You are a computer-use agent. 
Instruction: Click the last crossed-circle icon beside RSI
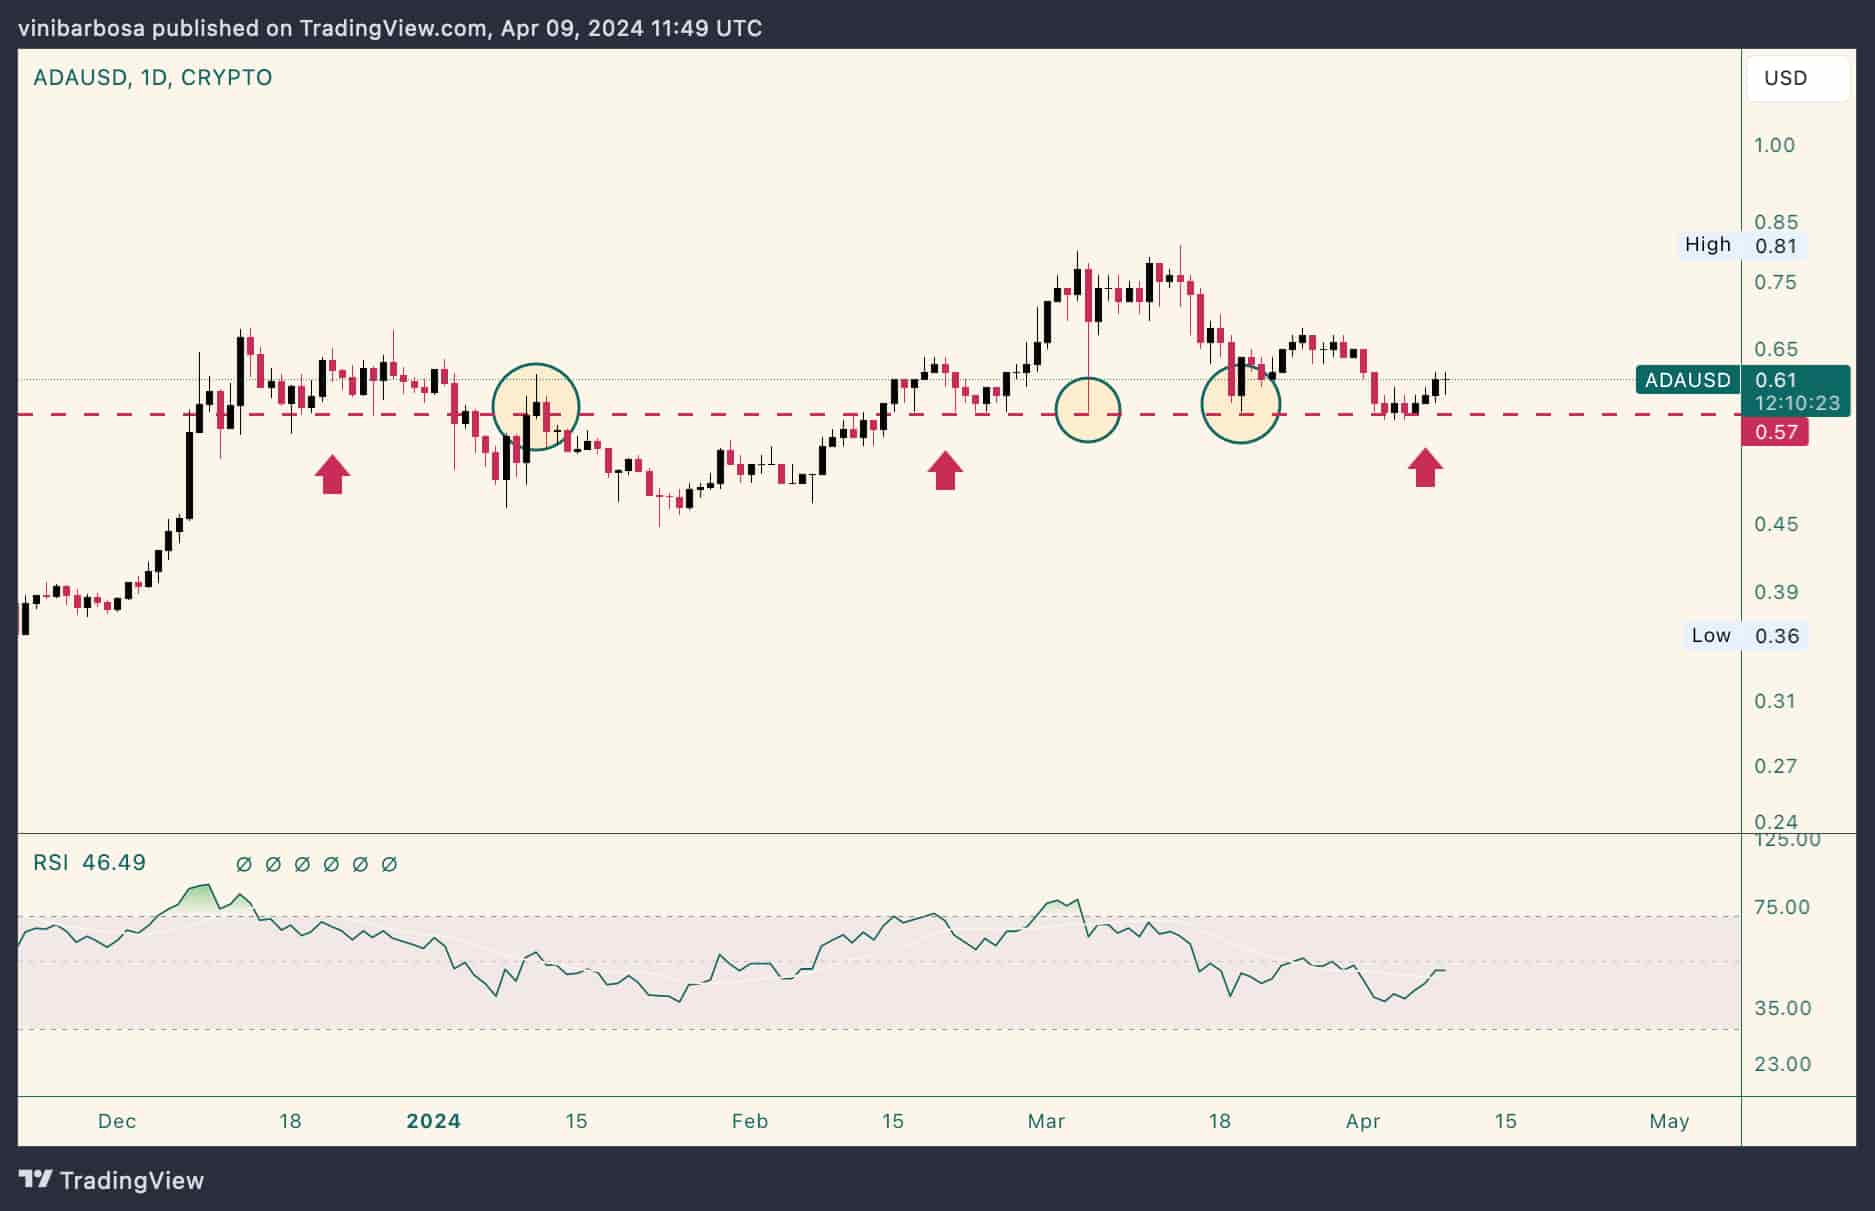pos(390,864)
